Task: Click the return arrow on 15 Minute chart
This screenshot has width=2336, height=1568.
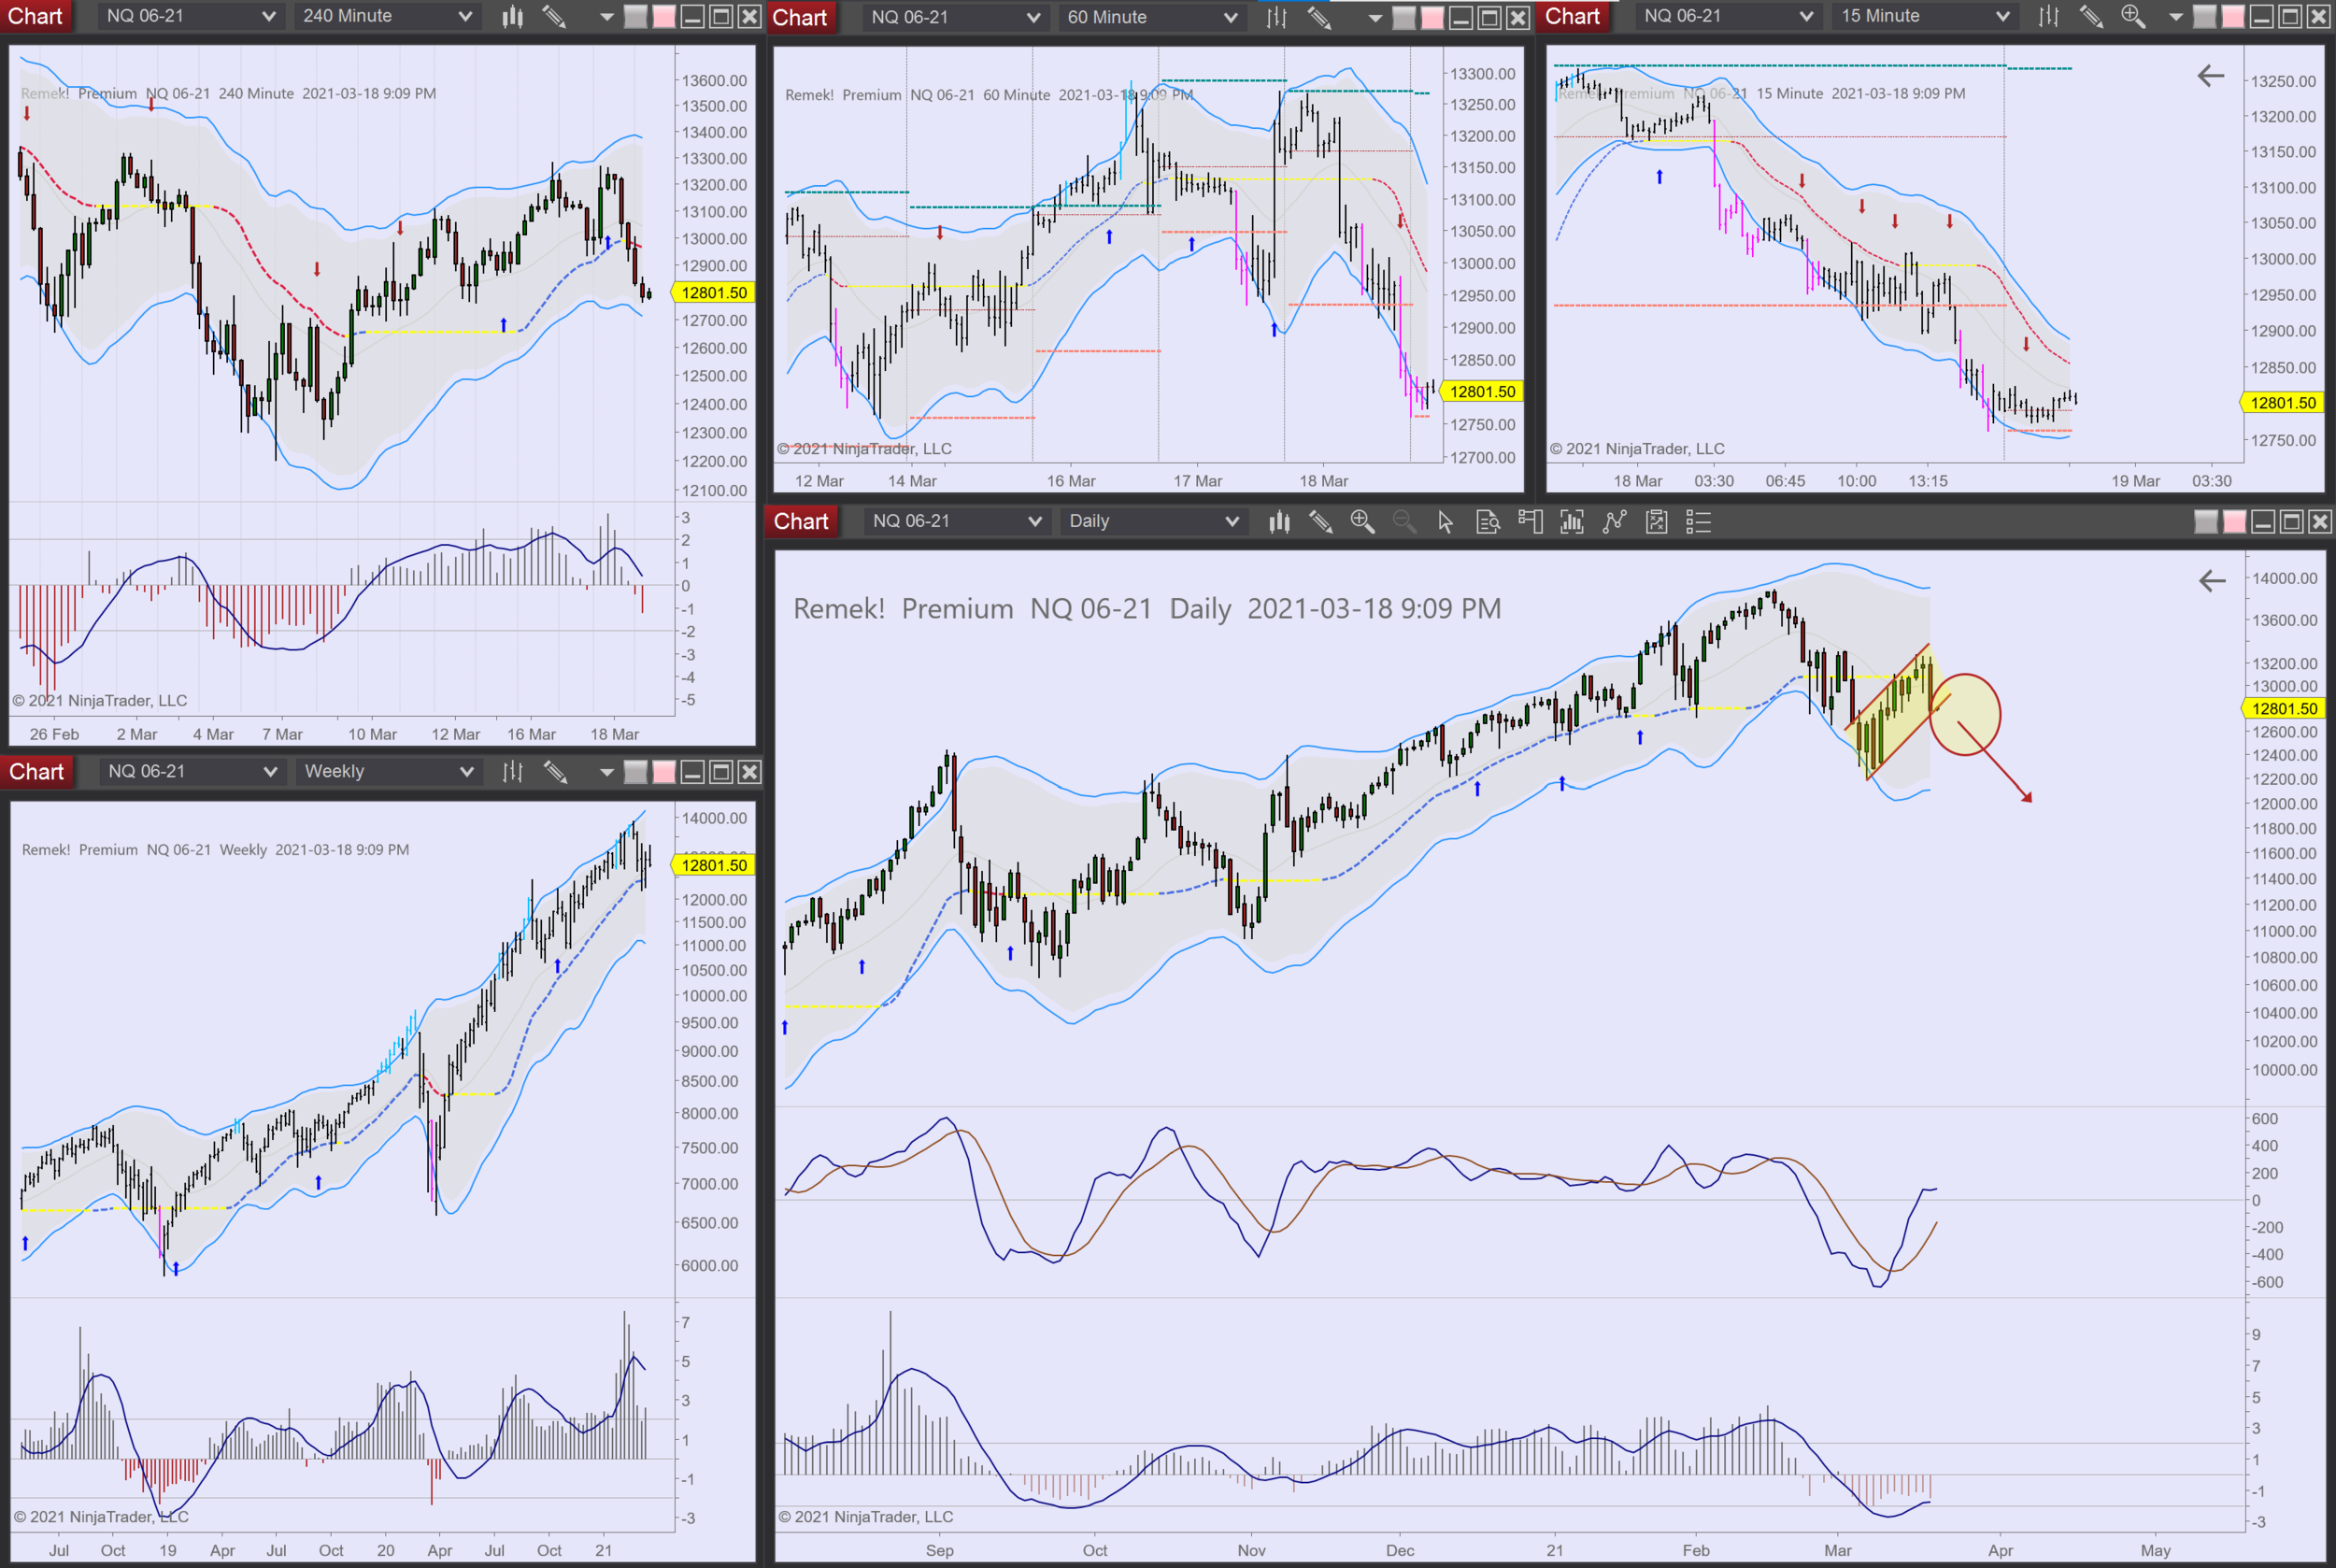Action: [x=2210, y=76]
